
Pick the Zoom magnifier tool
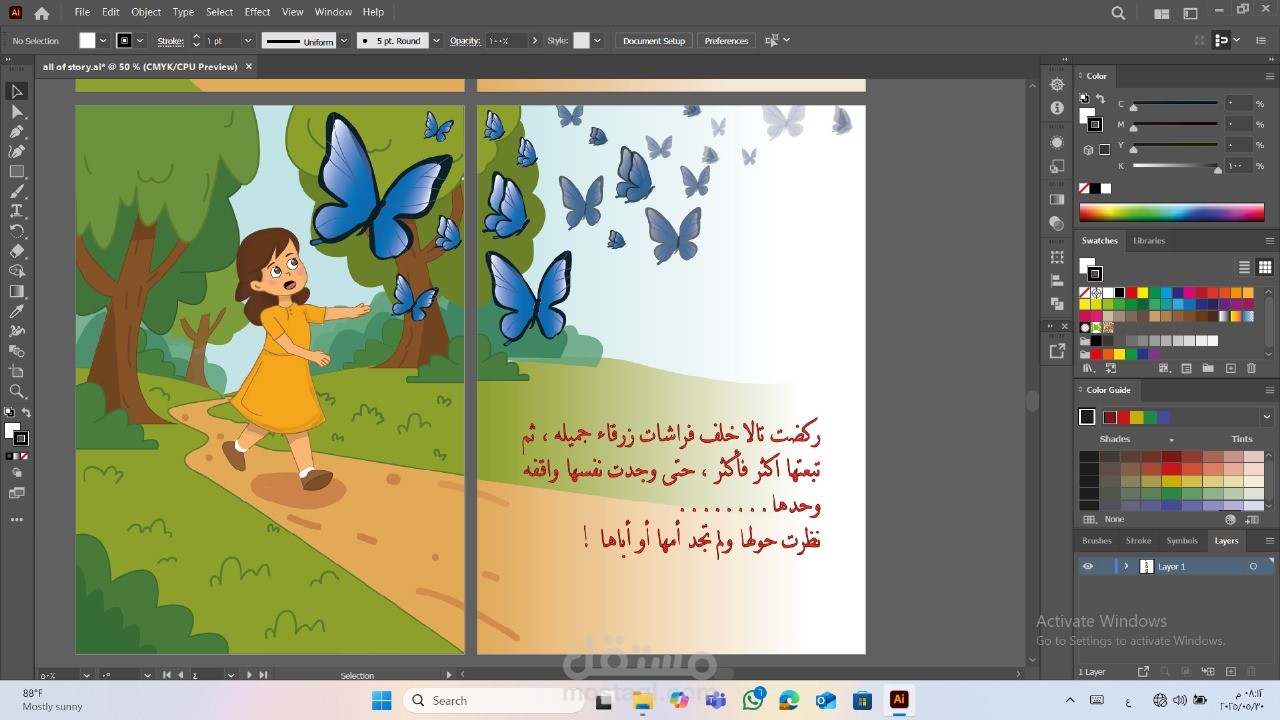tap(17, 391)
